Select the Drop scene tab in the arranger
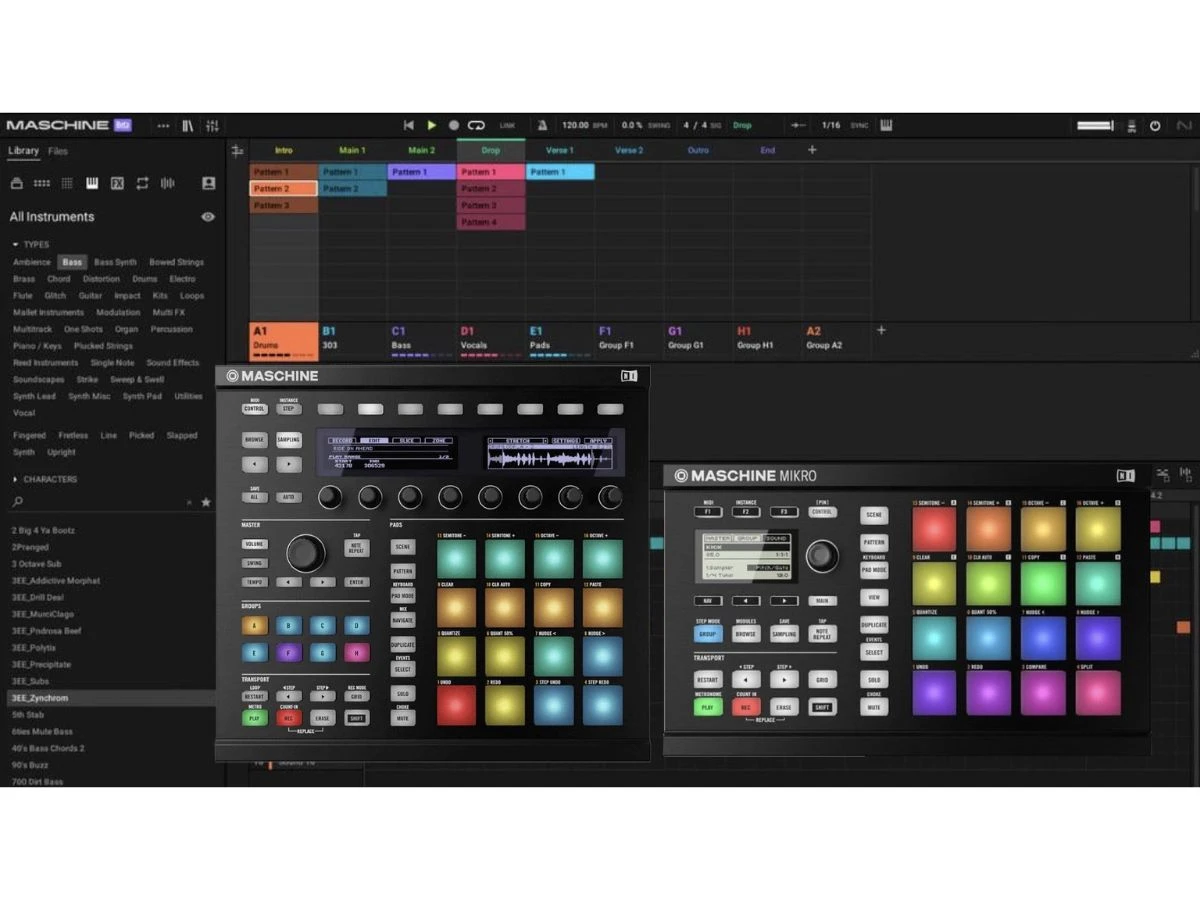This screenshot has height=900, width=1200. point(491,150)
